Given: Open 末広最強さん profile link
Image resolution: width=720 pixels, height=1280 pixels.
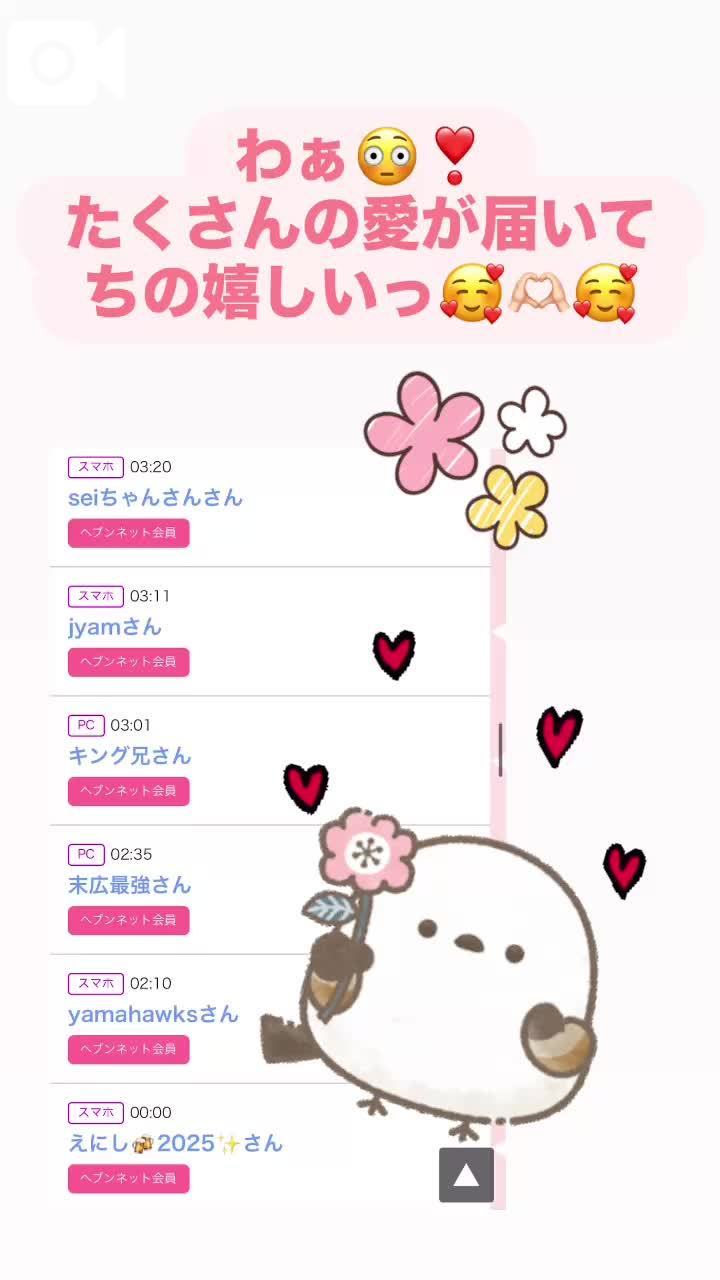Looking at the screenshot, I should pyautogui.click(x=129, y=885).
